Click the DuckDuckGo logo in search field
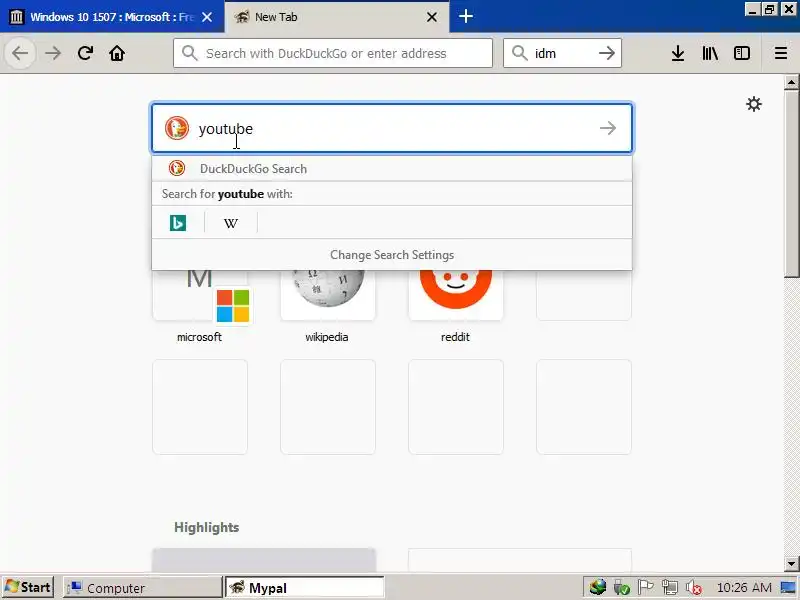800x600 pixels. pyautogui.click(x=177, y=128)
